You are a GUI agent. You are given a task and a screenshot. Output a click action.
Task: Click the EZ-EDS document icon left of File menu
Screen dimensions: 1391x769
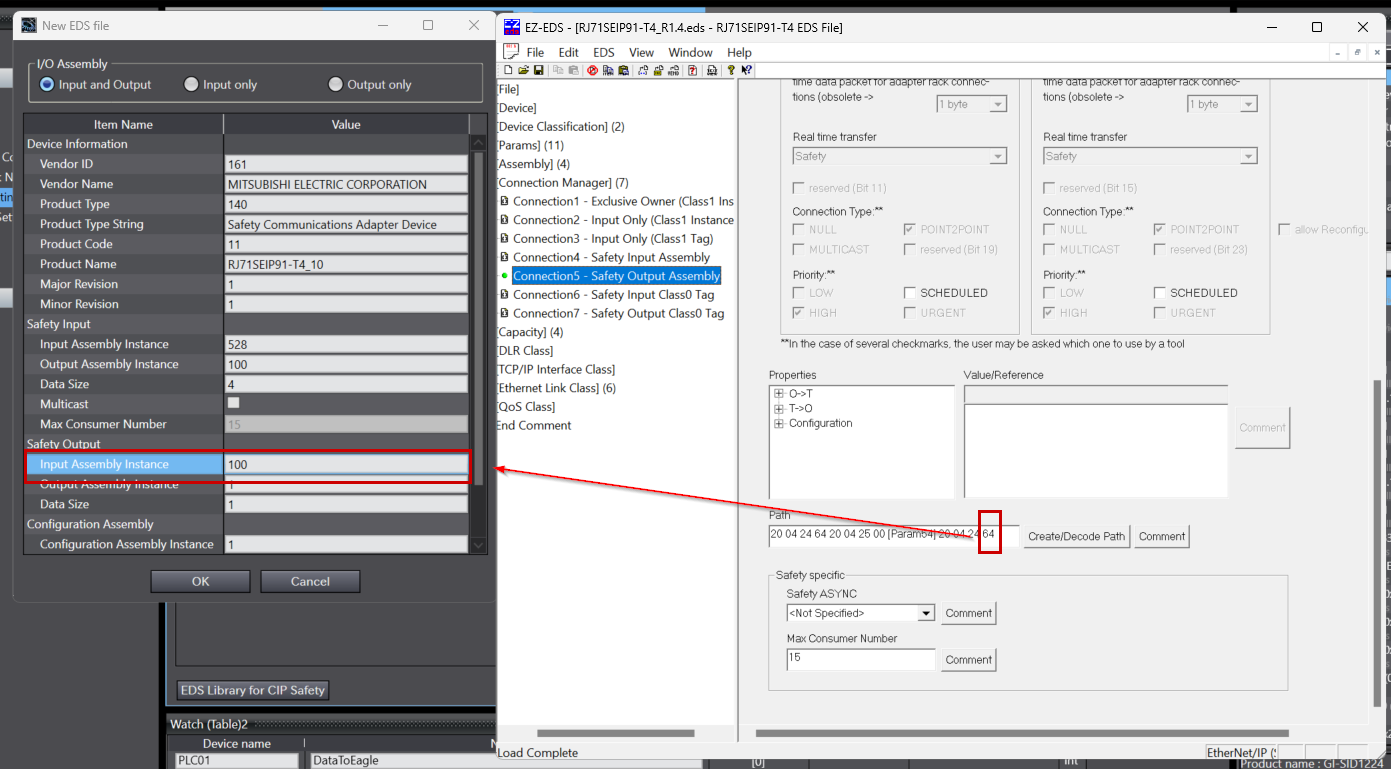[510, 51]
